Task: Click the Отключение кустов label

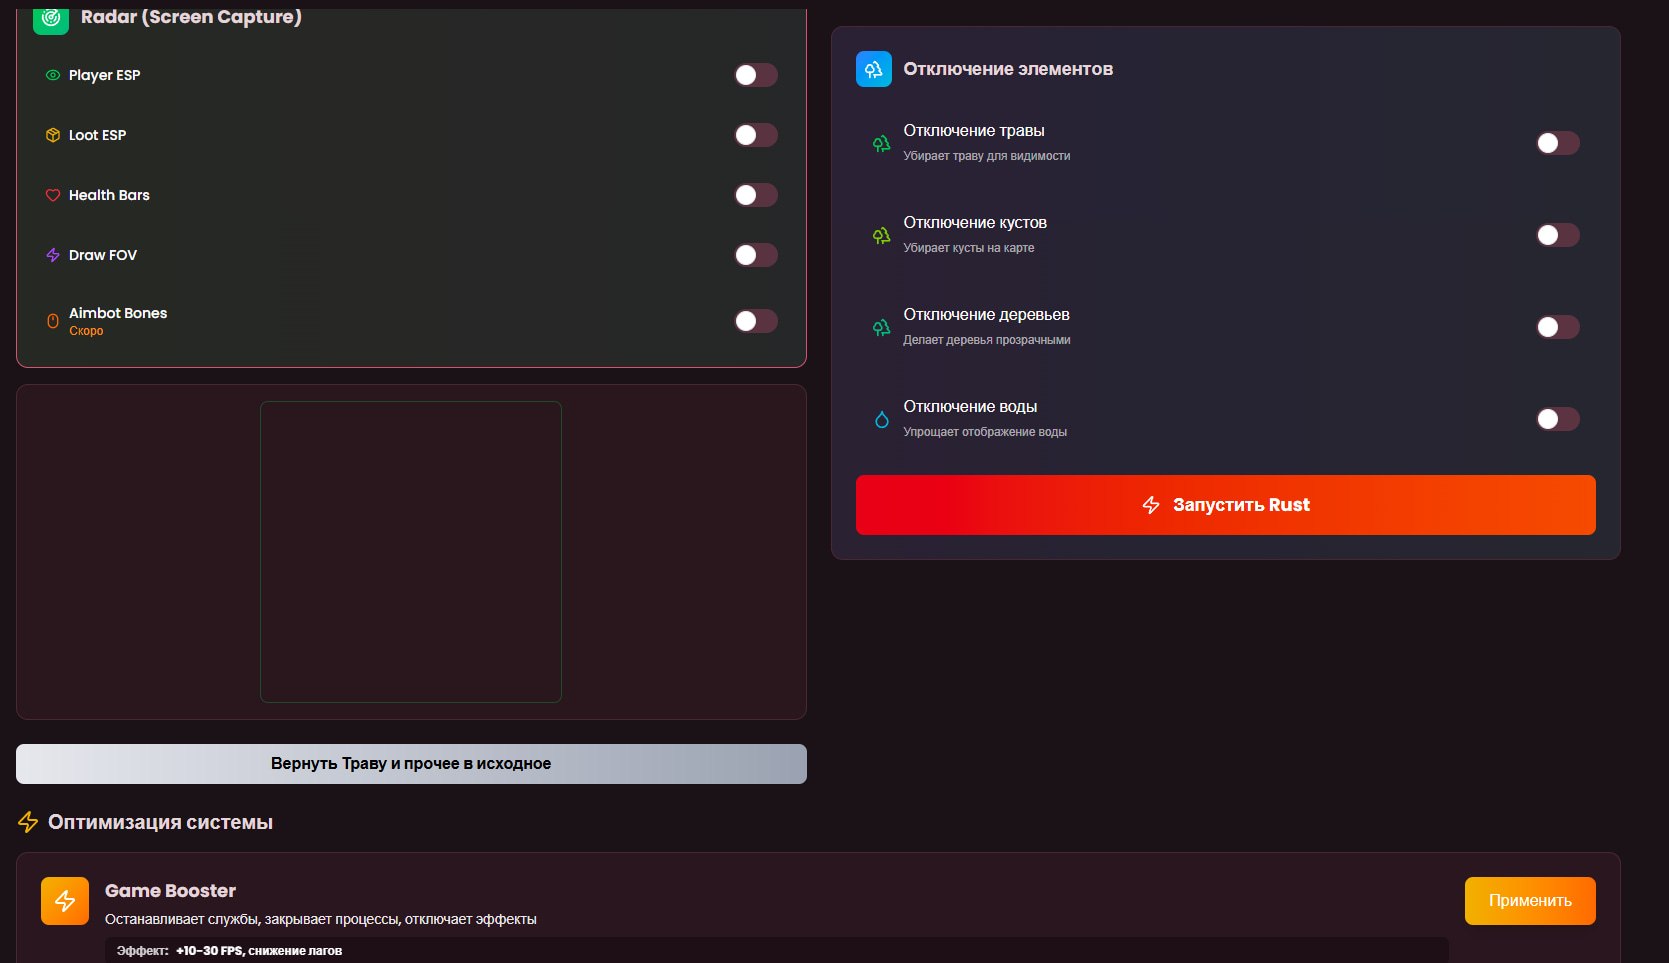Action: click(x=975, y=223)
